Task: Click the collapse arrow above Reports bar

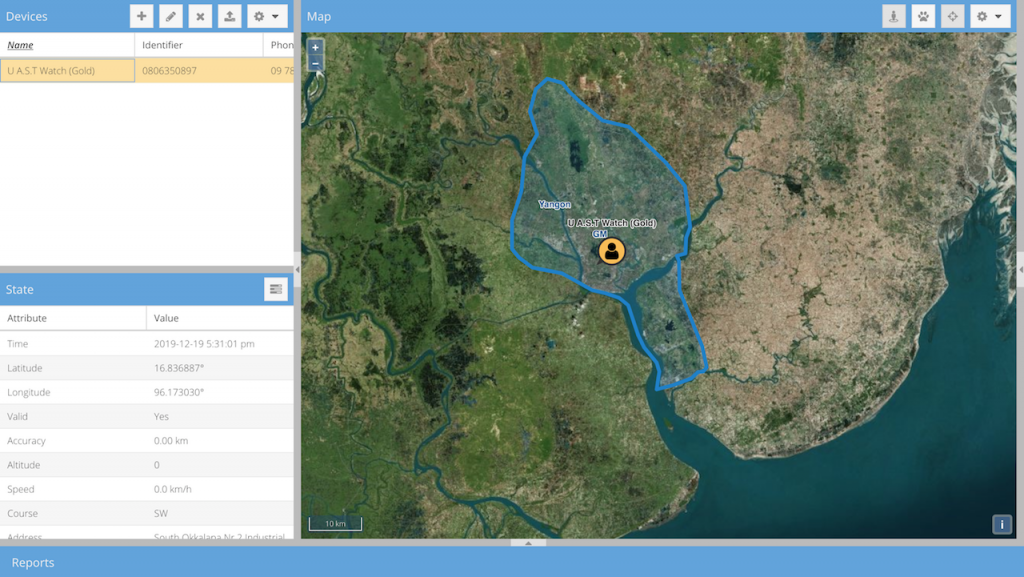Action: pos(528,542)
